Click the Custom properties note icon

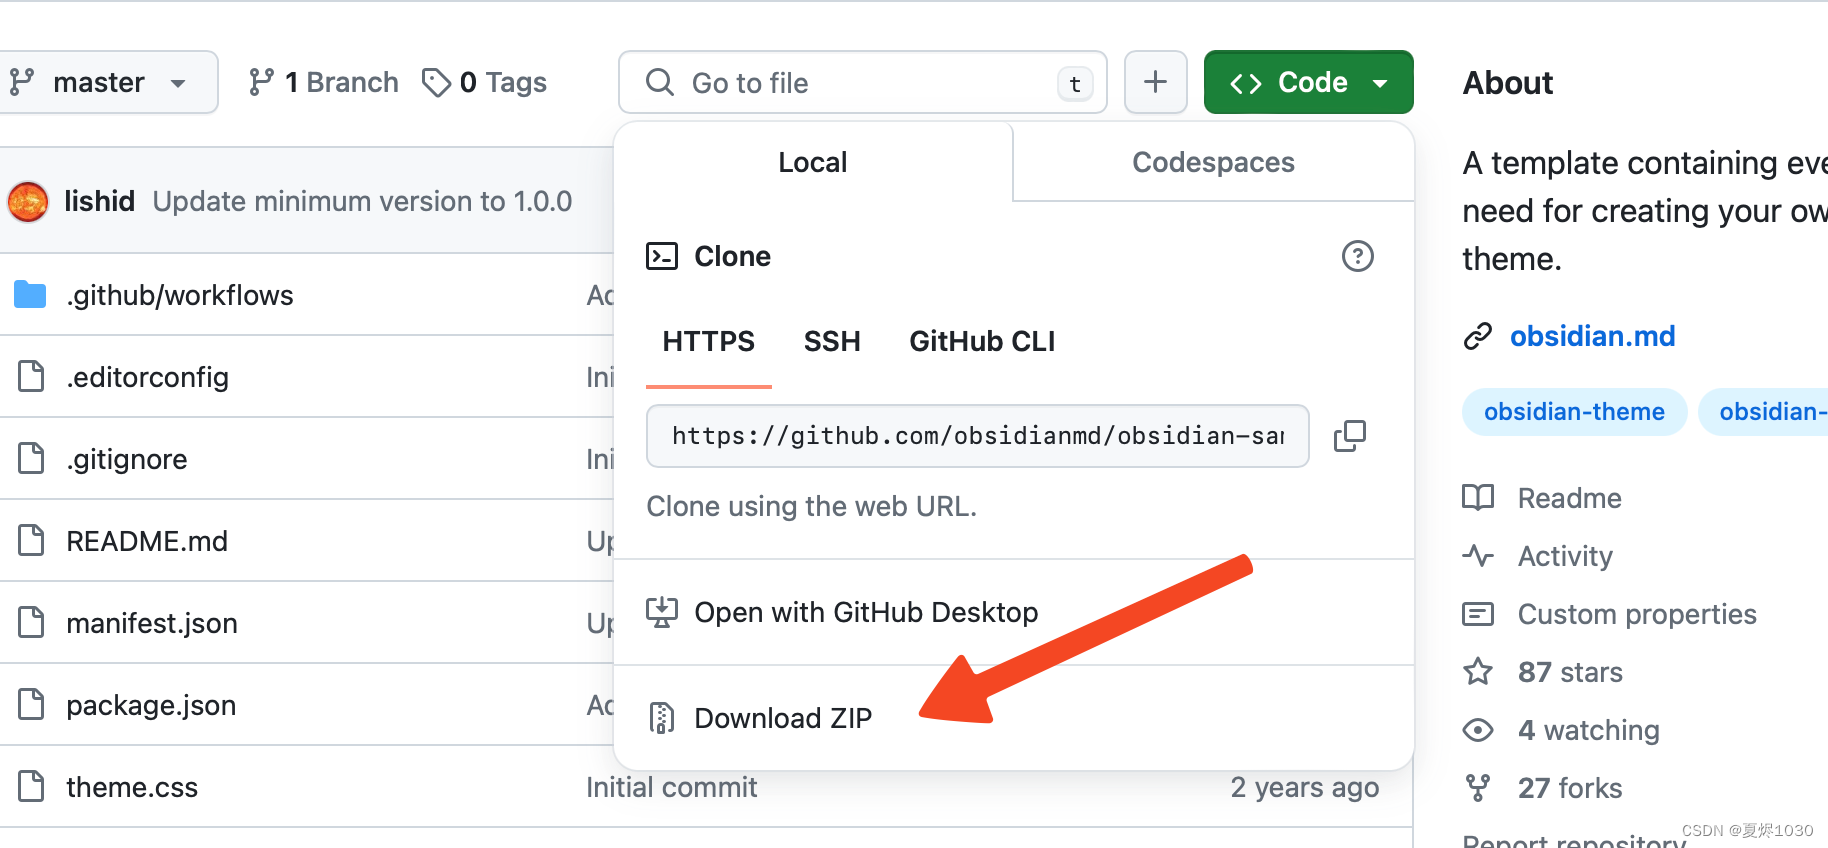tap(1478, 613)
